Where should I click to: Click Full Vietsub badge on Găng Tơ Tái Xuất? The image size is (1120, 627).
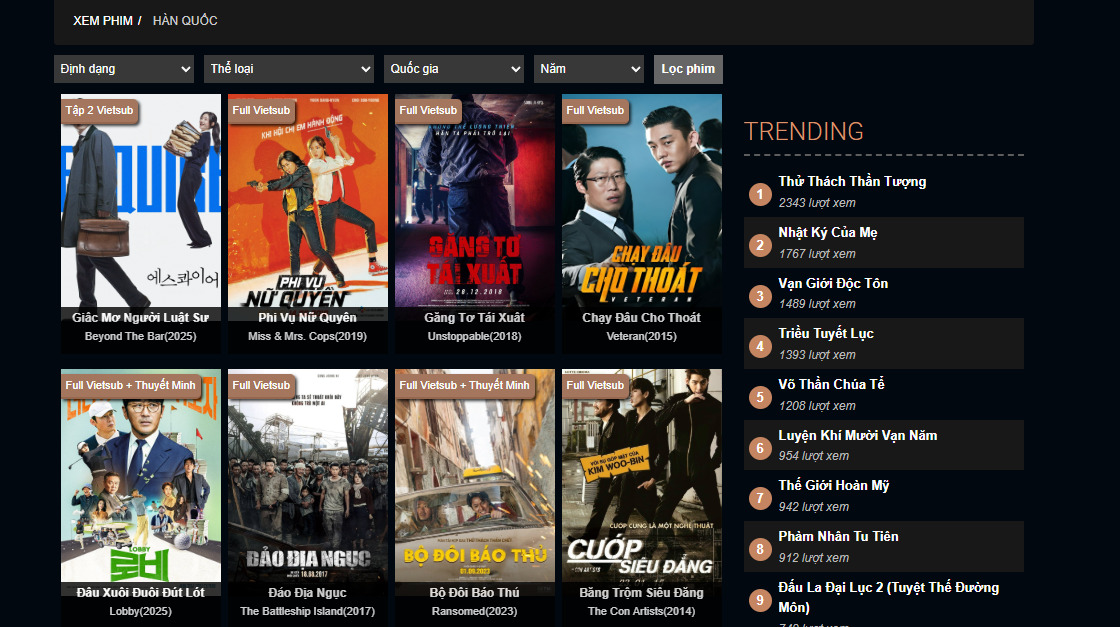pos(429,111)
